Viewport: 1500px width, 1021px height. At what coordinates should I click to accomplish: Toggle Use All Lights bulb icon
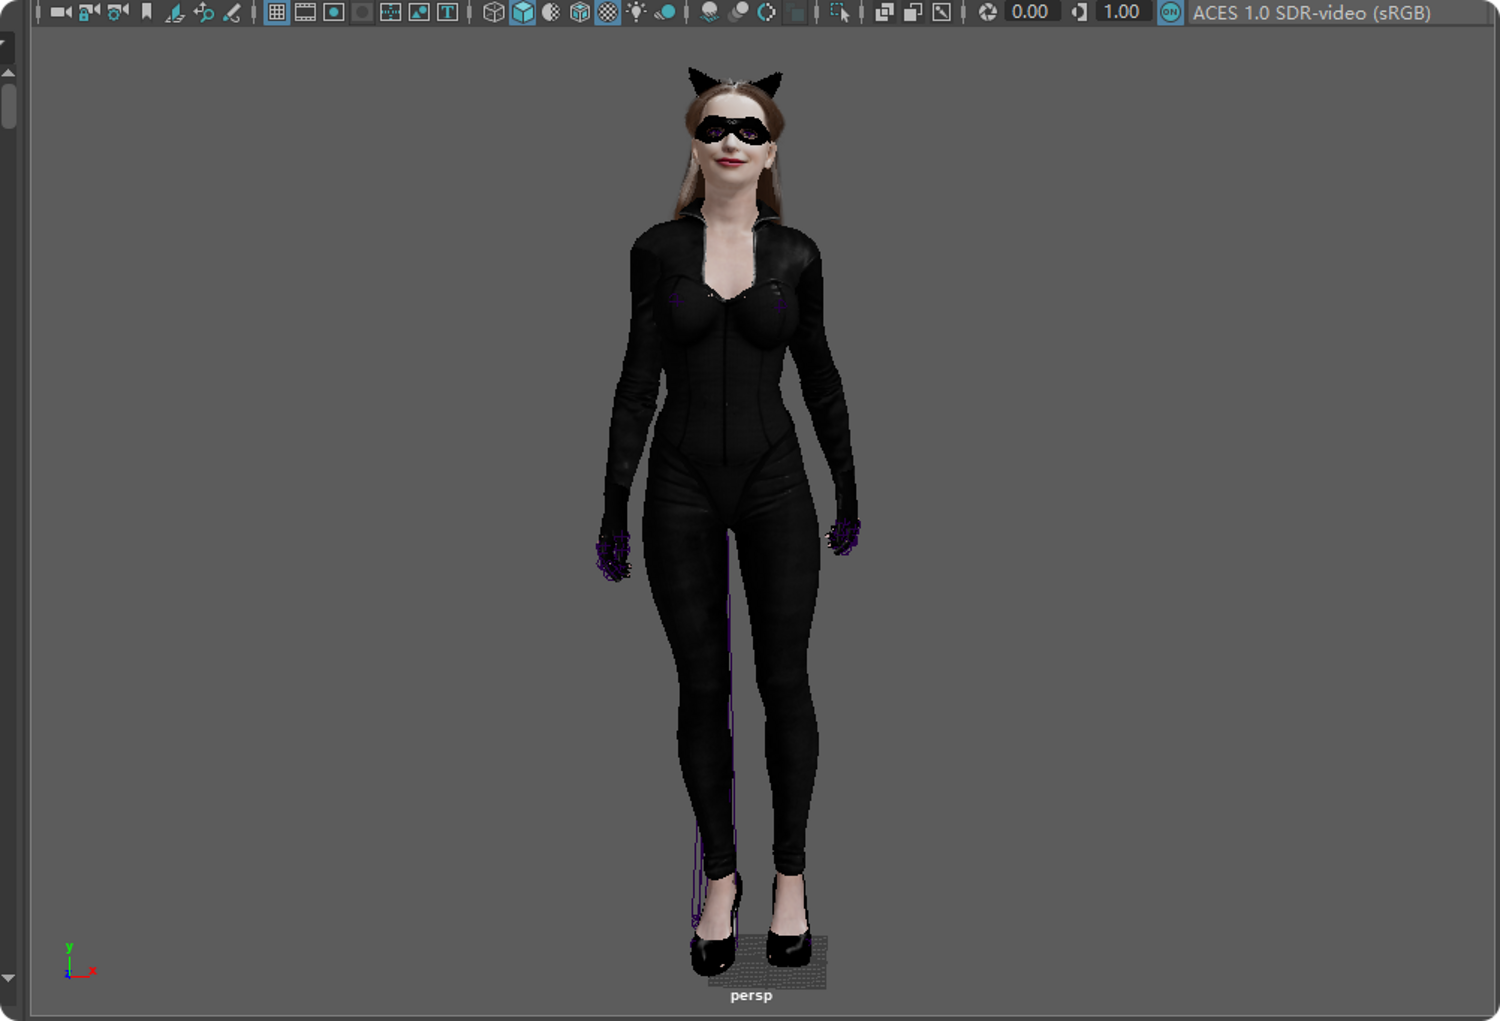pos(637,12)
